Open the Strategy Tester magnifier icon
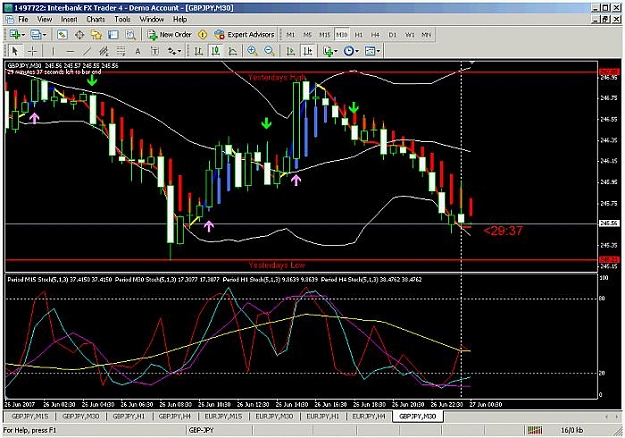Viewport: 625px width, 438px height. click(x=130, y=35)
